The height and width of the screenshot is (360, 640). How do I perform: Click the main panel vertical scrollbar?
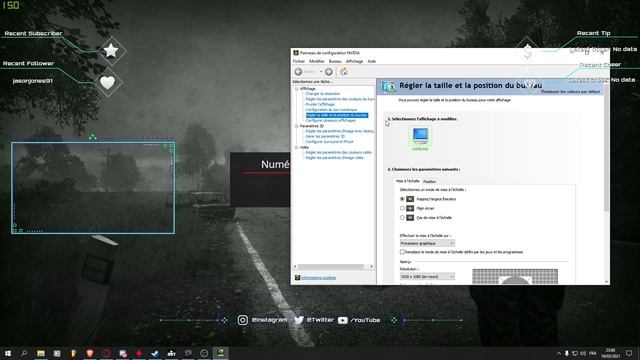coord(606,147)
